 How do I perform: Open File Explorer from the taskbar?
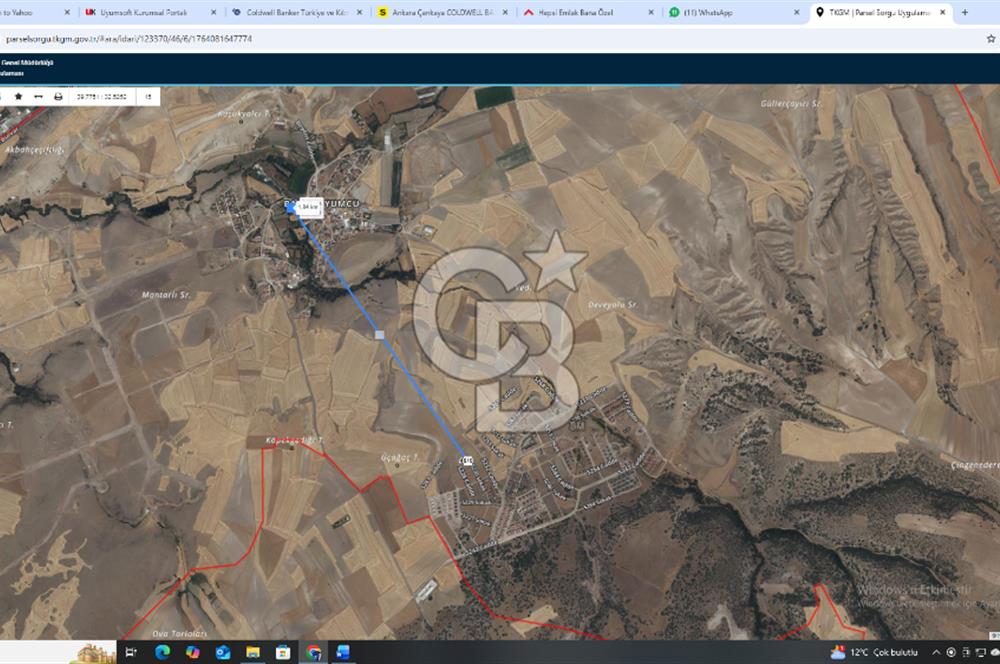tap(253, 652)
